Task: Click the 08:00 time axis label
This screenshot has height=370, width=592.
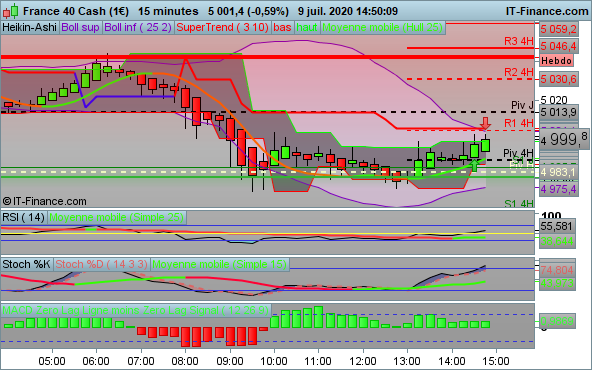Action: (185, 361)
